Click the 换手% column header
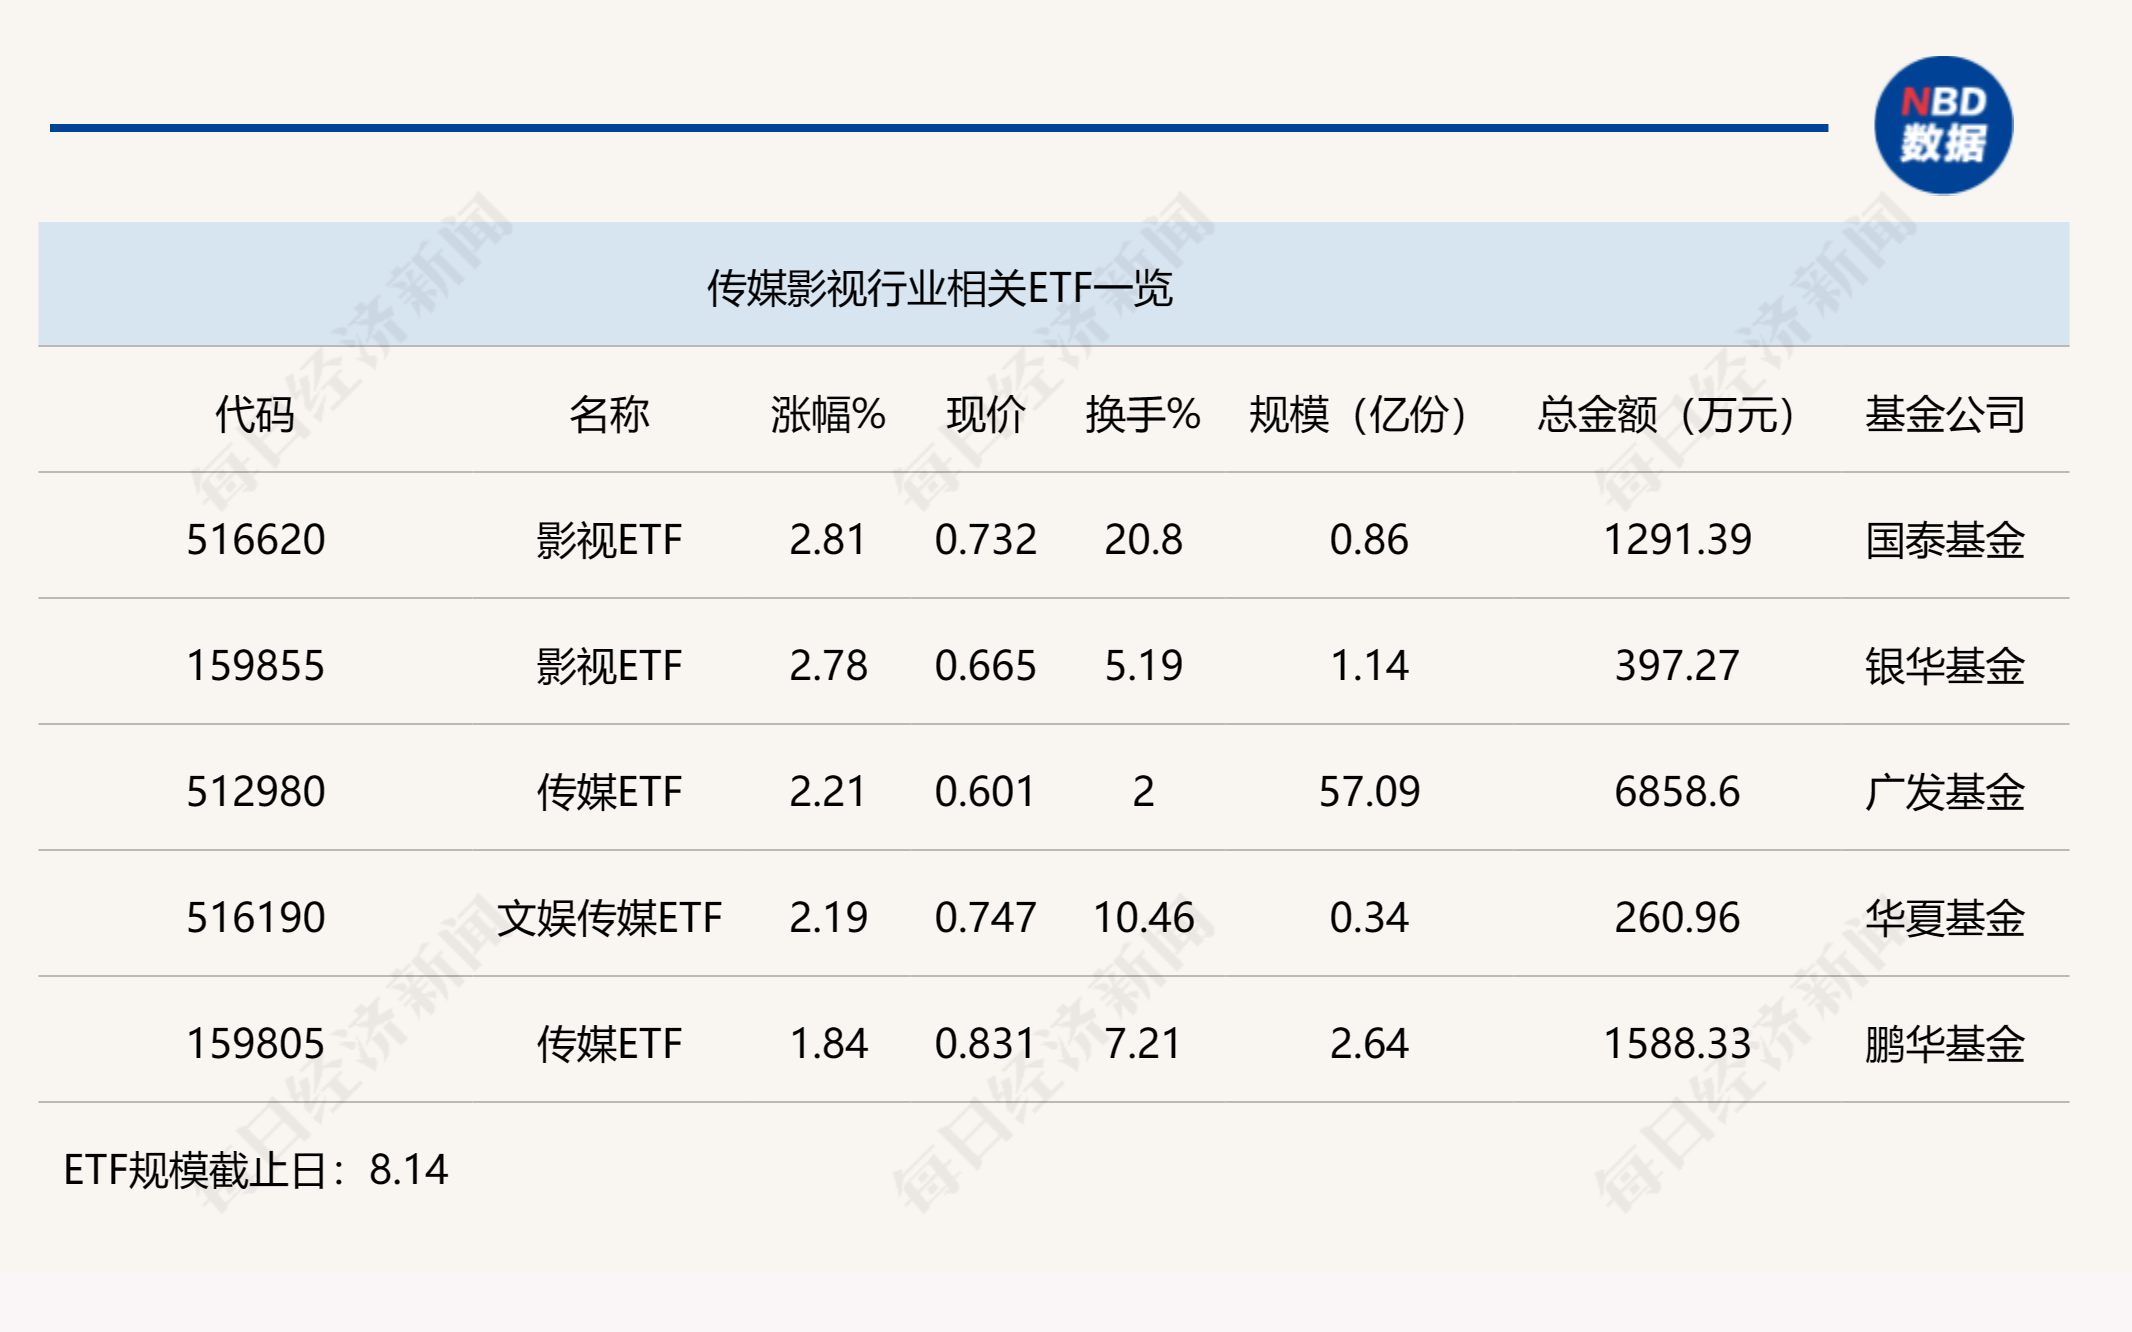Viewport: 2132px width, 1332px height. coord(1143,414)
